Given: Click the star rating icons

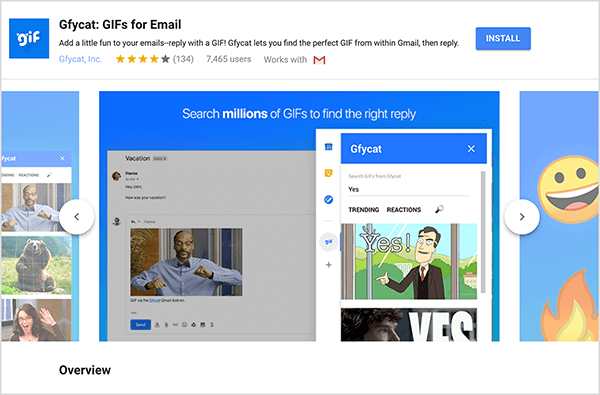Looking at the screenshot, I should (142, 59).
